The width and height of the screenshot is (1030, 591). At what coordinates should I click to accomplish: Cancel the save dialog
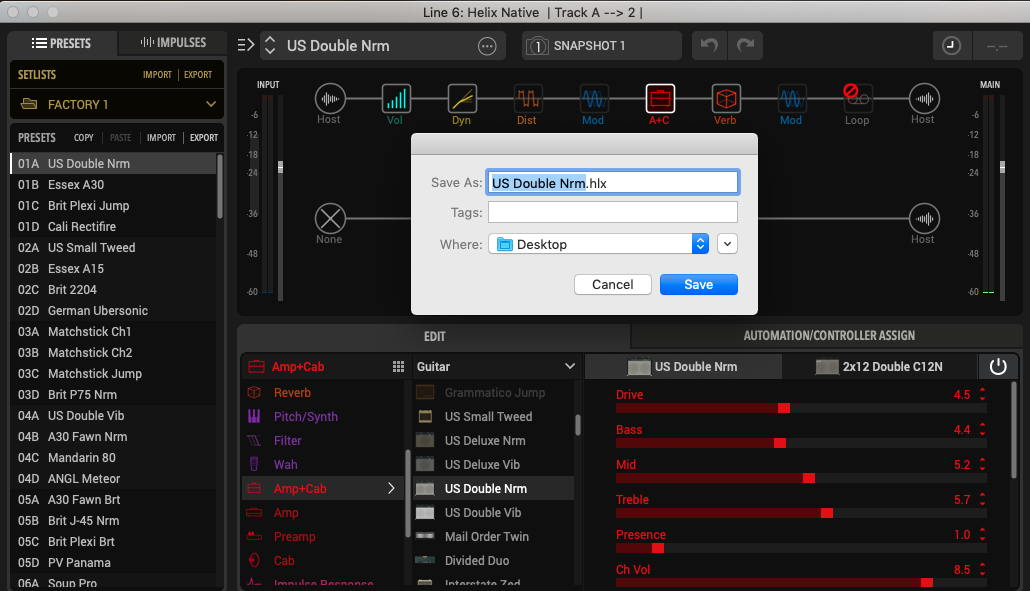(x=612, y=284)
